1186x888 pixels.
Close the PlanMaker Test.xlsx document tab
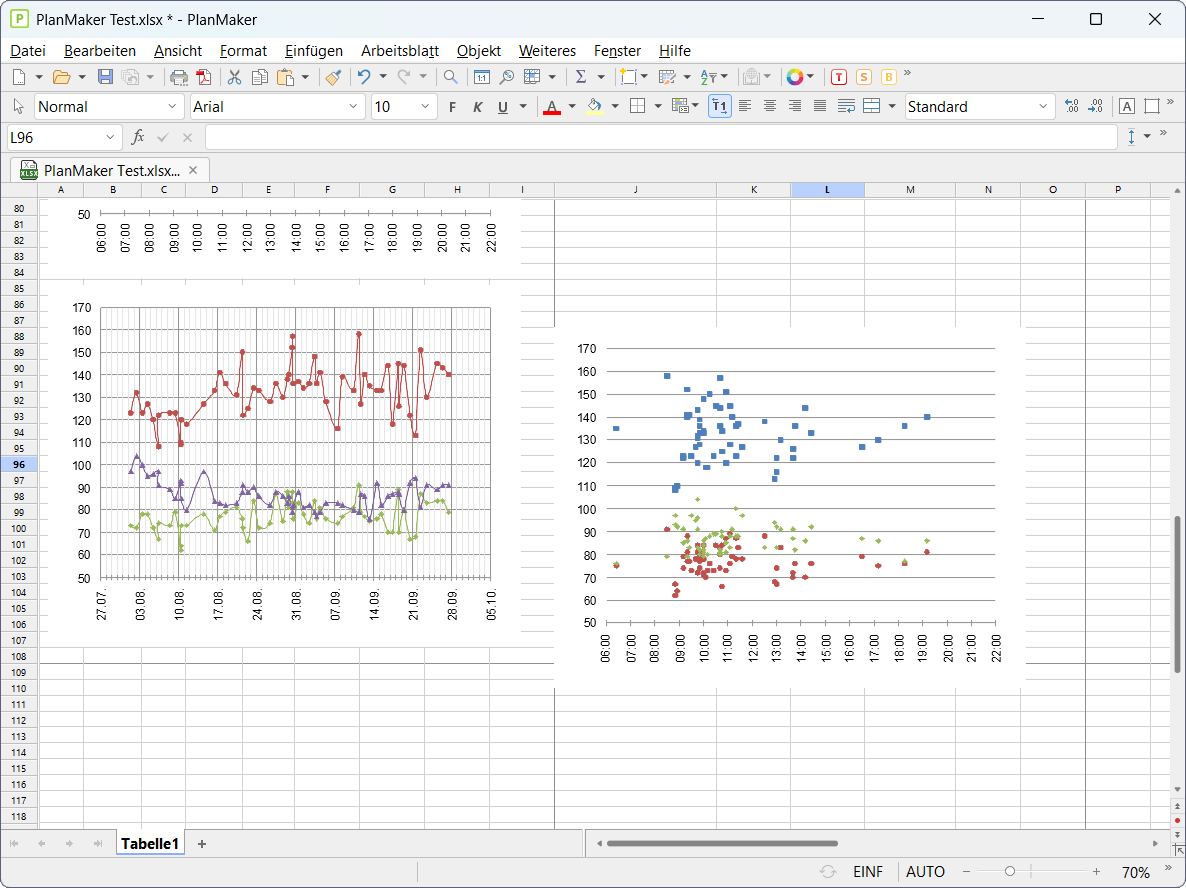click(193, 170)
